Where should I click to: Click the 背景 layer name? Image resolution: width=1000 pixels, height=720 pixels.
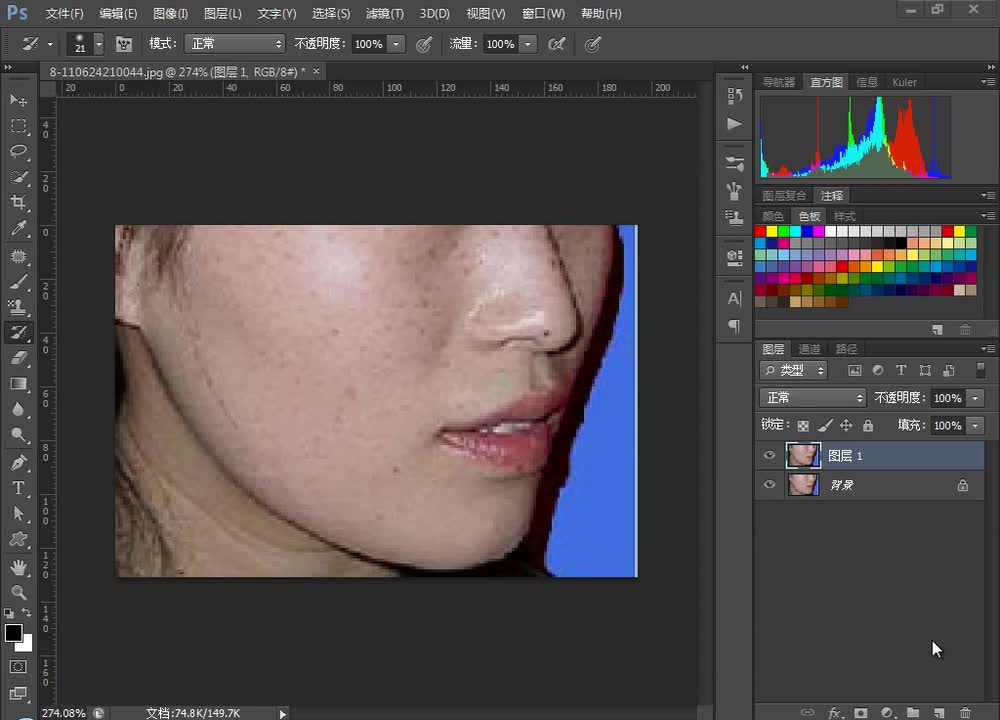pos(841,485)
